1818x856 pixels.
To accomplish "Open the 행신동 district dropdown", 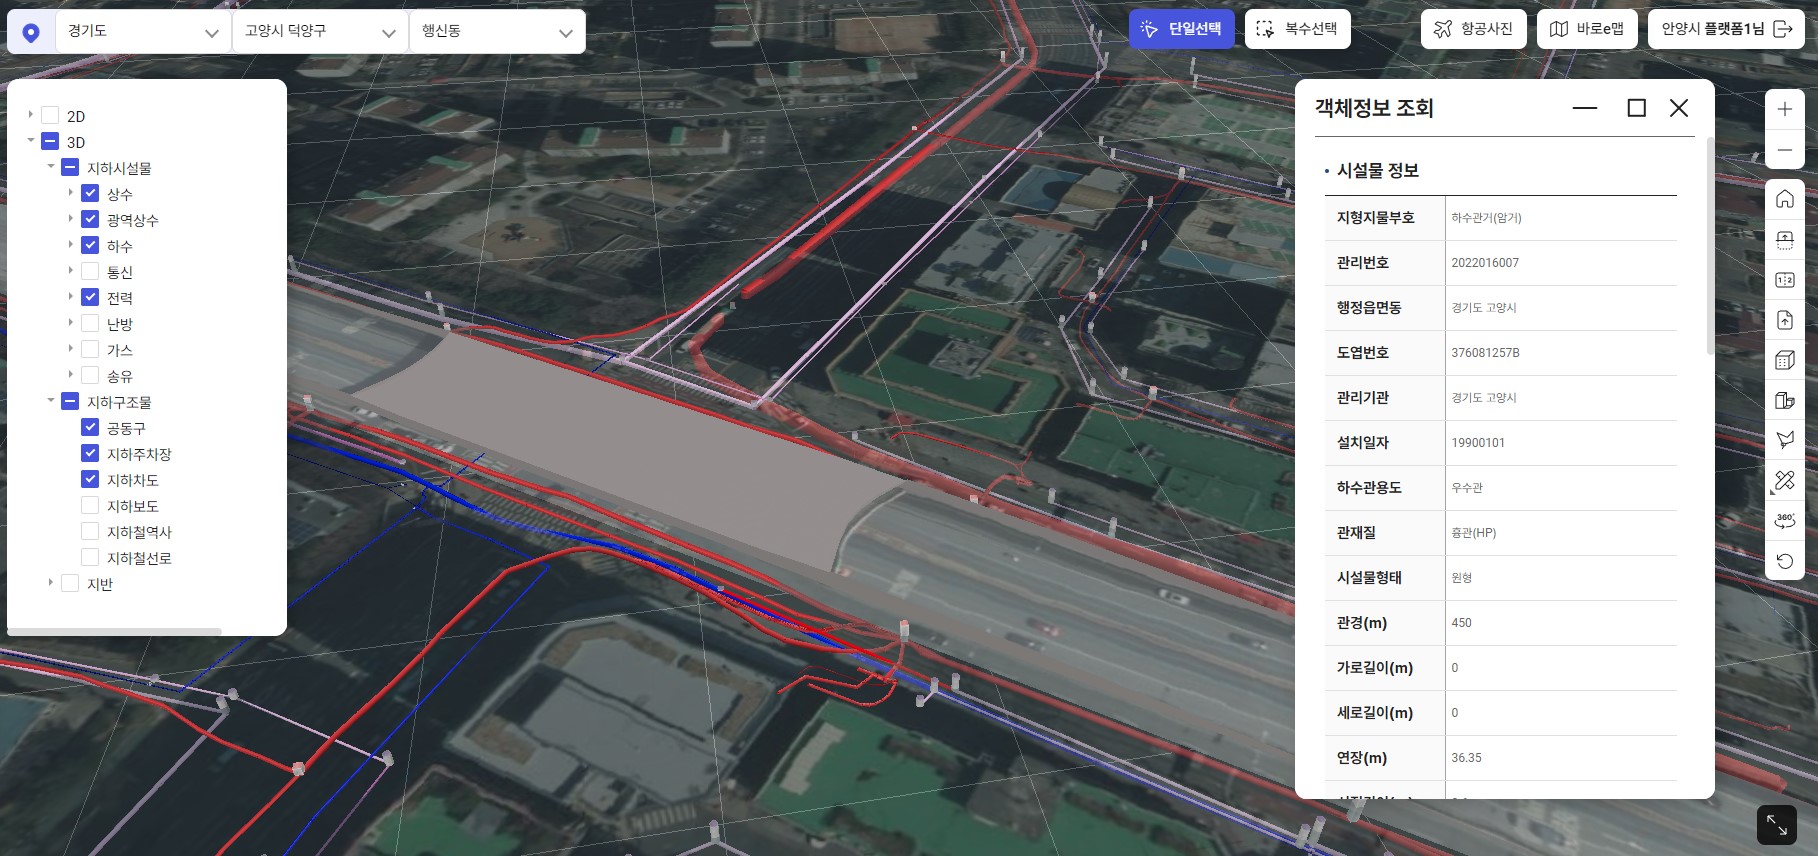I will click(496, 32).
